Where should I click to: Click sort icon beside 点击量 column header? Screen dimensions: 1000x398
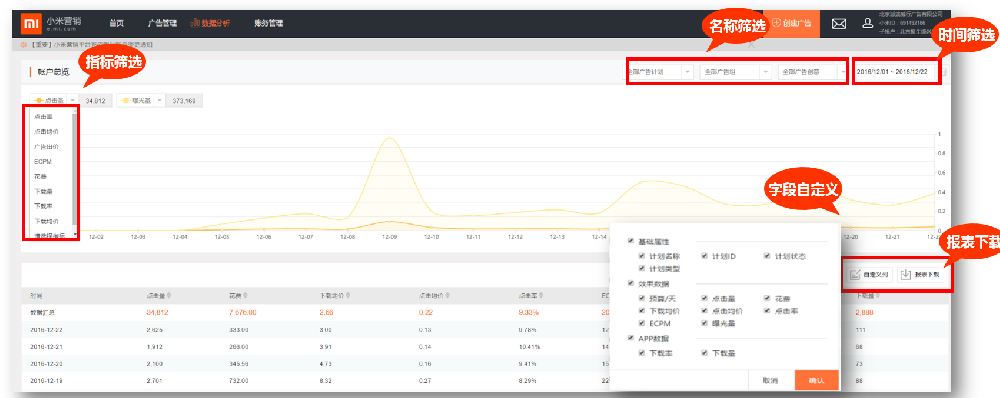click(x=169, y=296)
